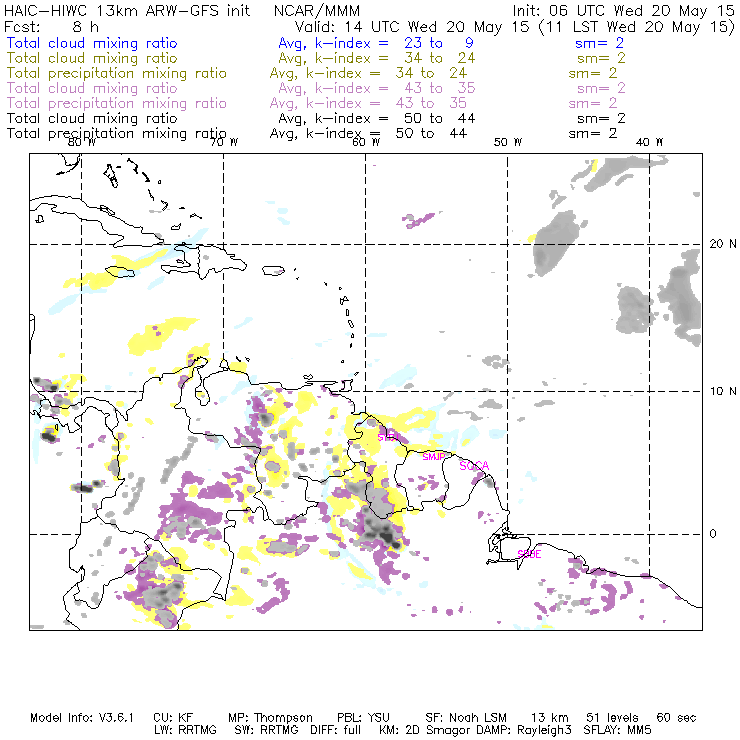Click the 'PBL: YSU' model setting
The height and width of the screenshot is (740, 740).
363,718
